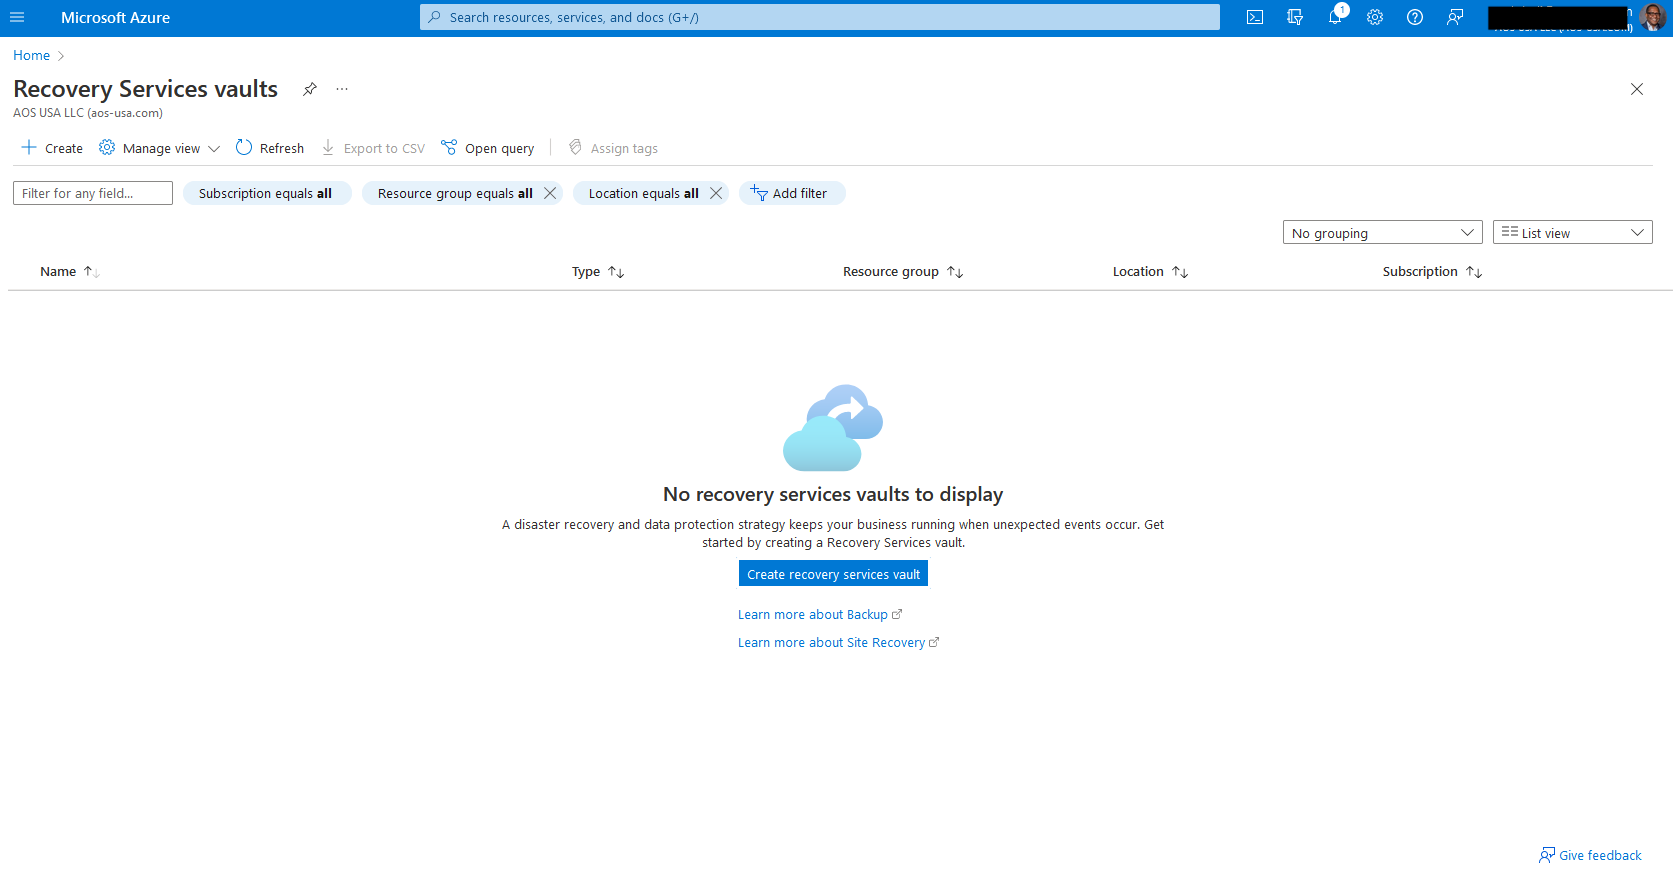This screenshot has height=885, width=1673.
Task: Open the notifications bell
Action: [1335, 17]
